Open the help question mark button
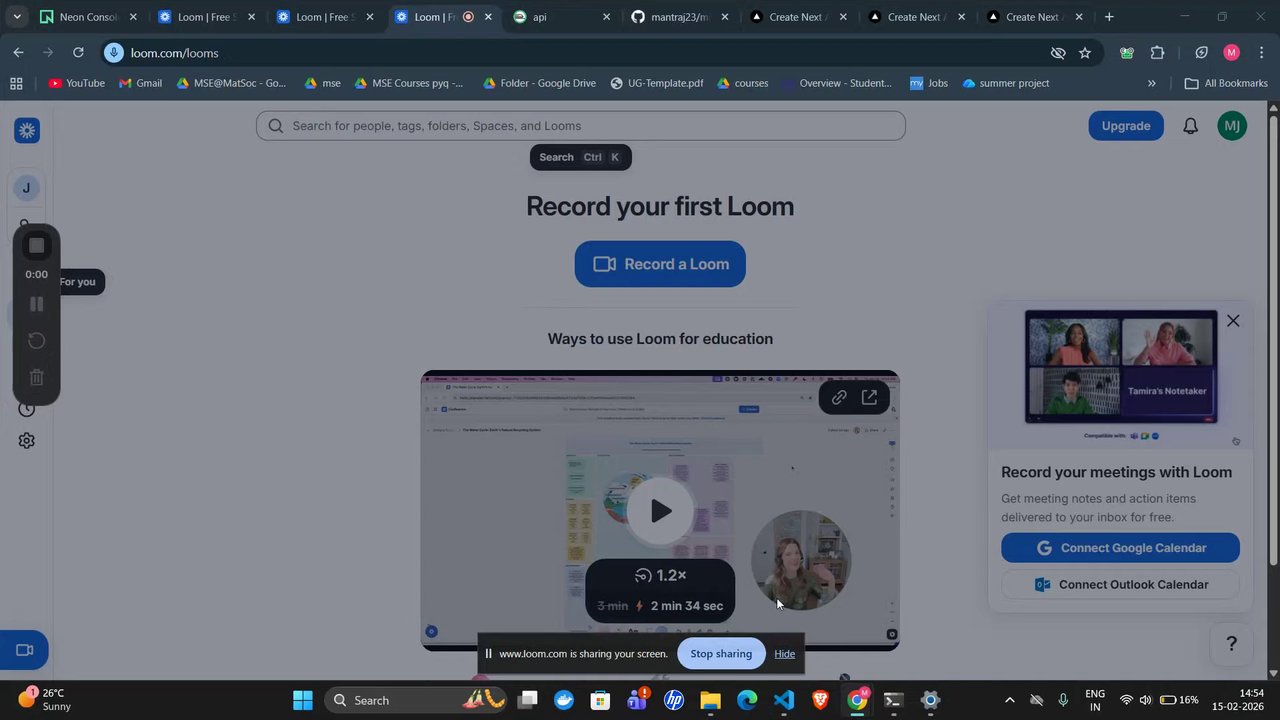The width and height of the screenshot is (1280, 720). pyautogui.click(x=1232, y=644)
